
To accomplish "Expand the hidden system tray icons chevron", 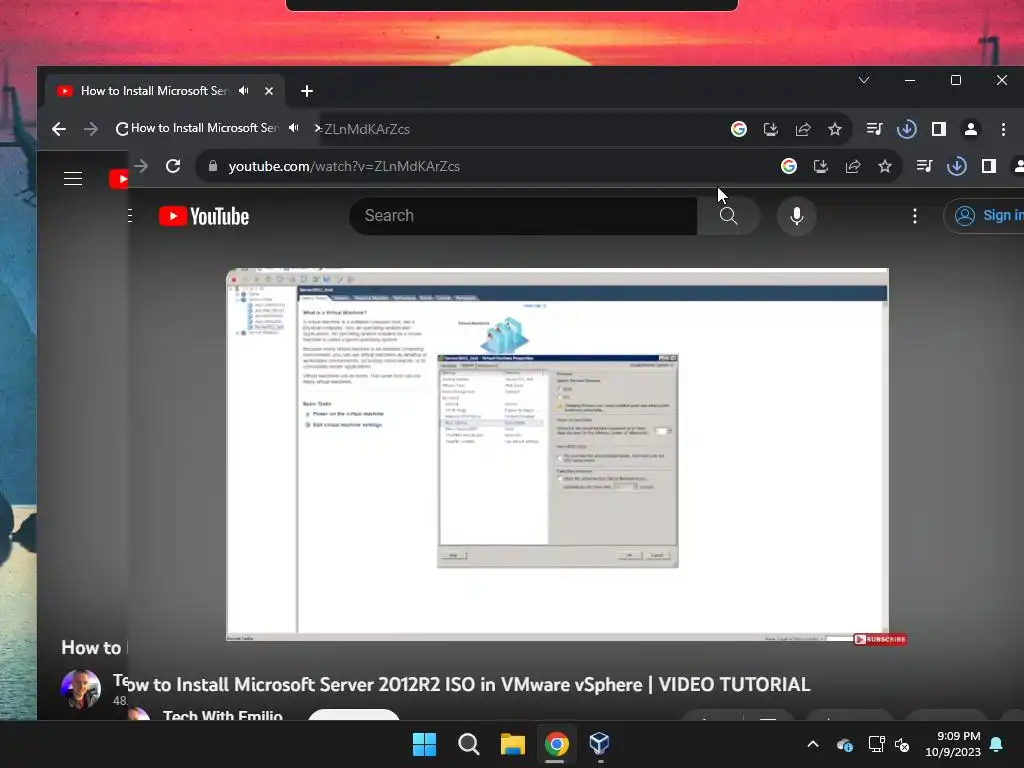I will [x=813, y=744].
